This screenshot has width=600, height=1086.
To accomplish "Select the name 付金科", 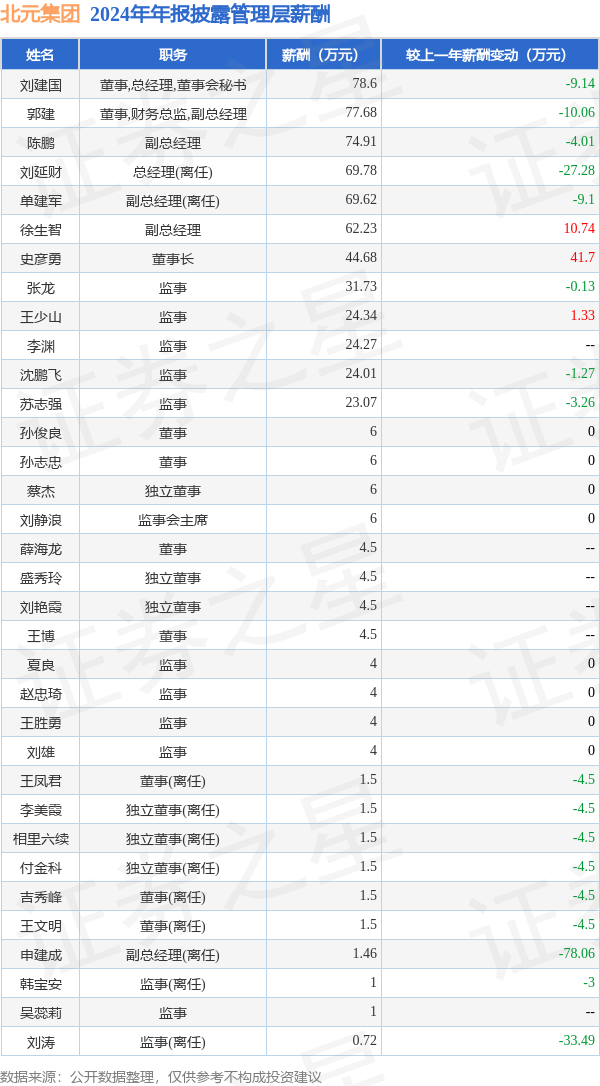I will point(40,869).
